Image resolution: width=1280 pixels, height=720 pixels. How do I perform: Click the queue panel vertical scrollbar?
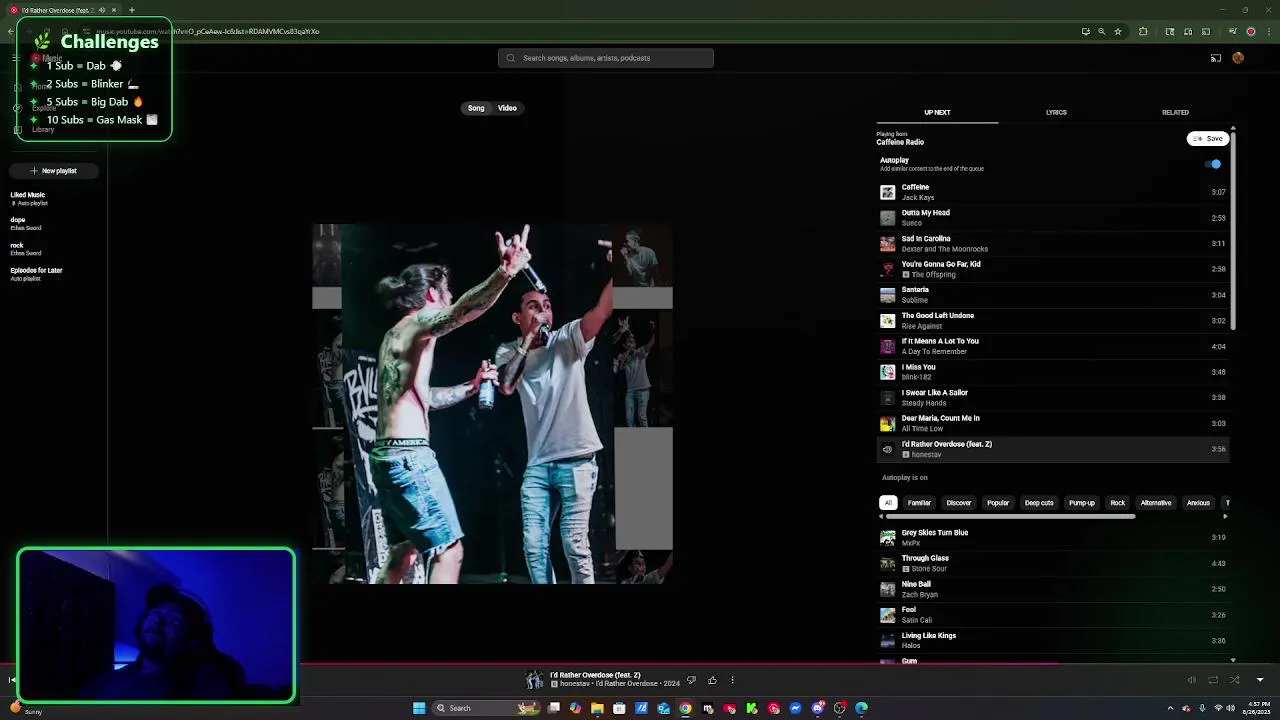pyautogui.click(x=1233, y=230)
